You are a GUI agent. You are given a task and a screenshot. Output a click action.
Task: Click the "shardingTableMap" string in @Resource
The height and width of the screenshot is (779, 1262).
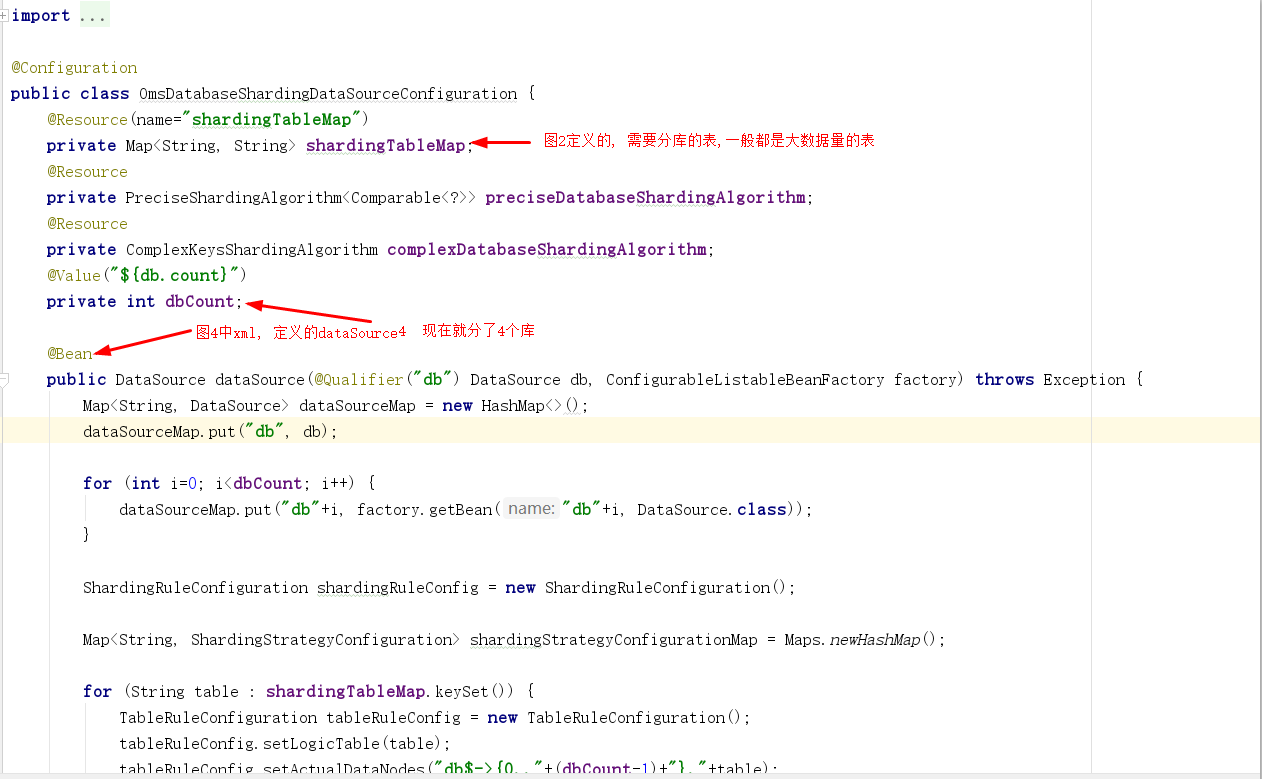click(271, 120)
